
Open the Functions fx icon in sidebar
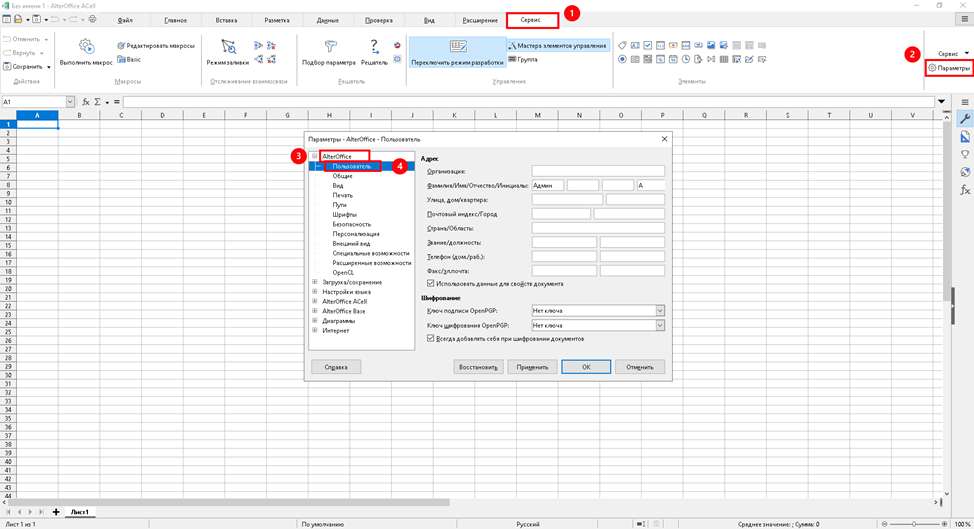pos(965,189)
